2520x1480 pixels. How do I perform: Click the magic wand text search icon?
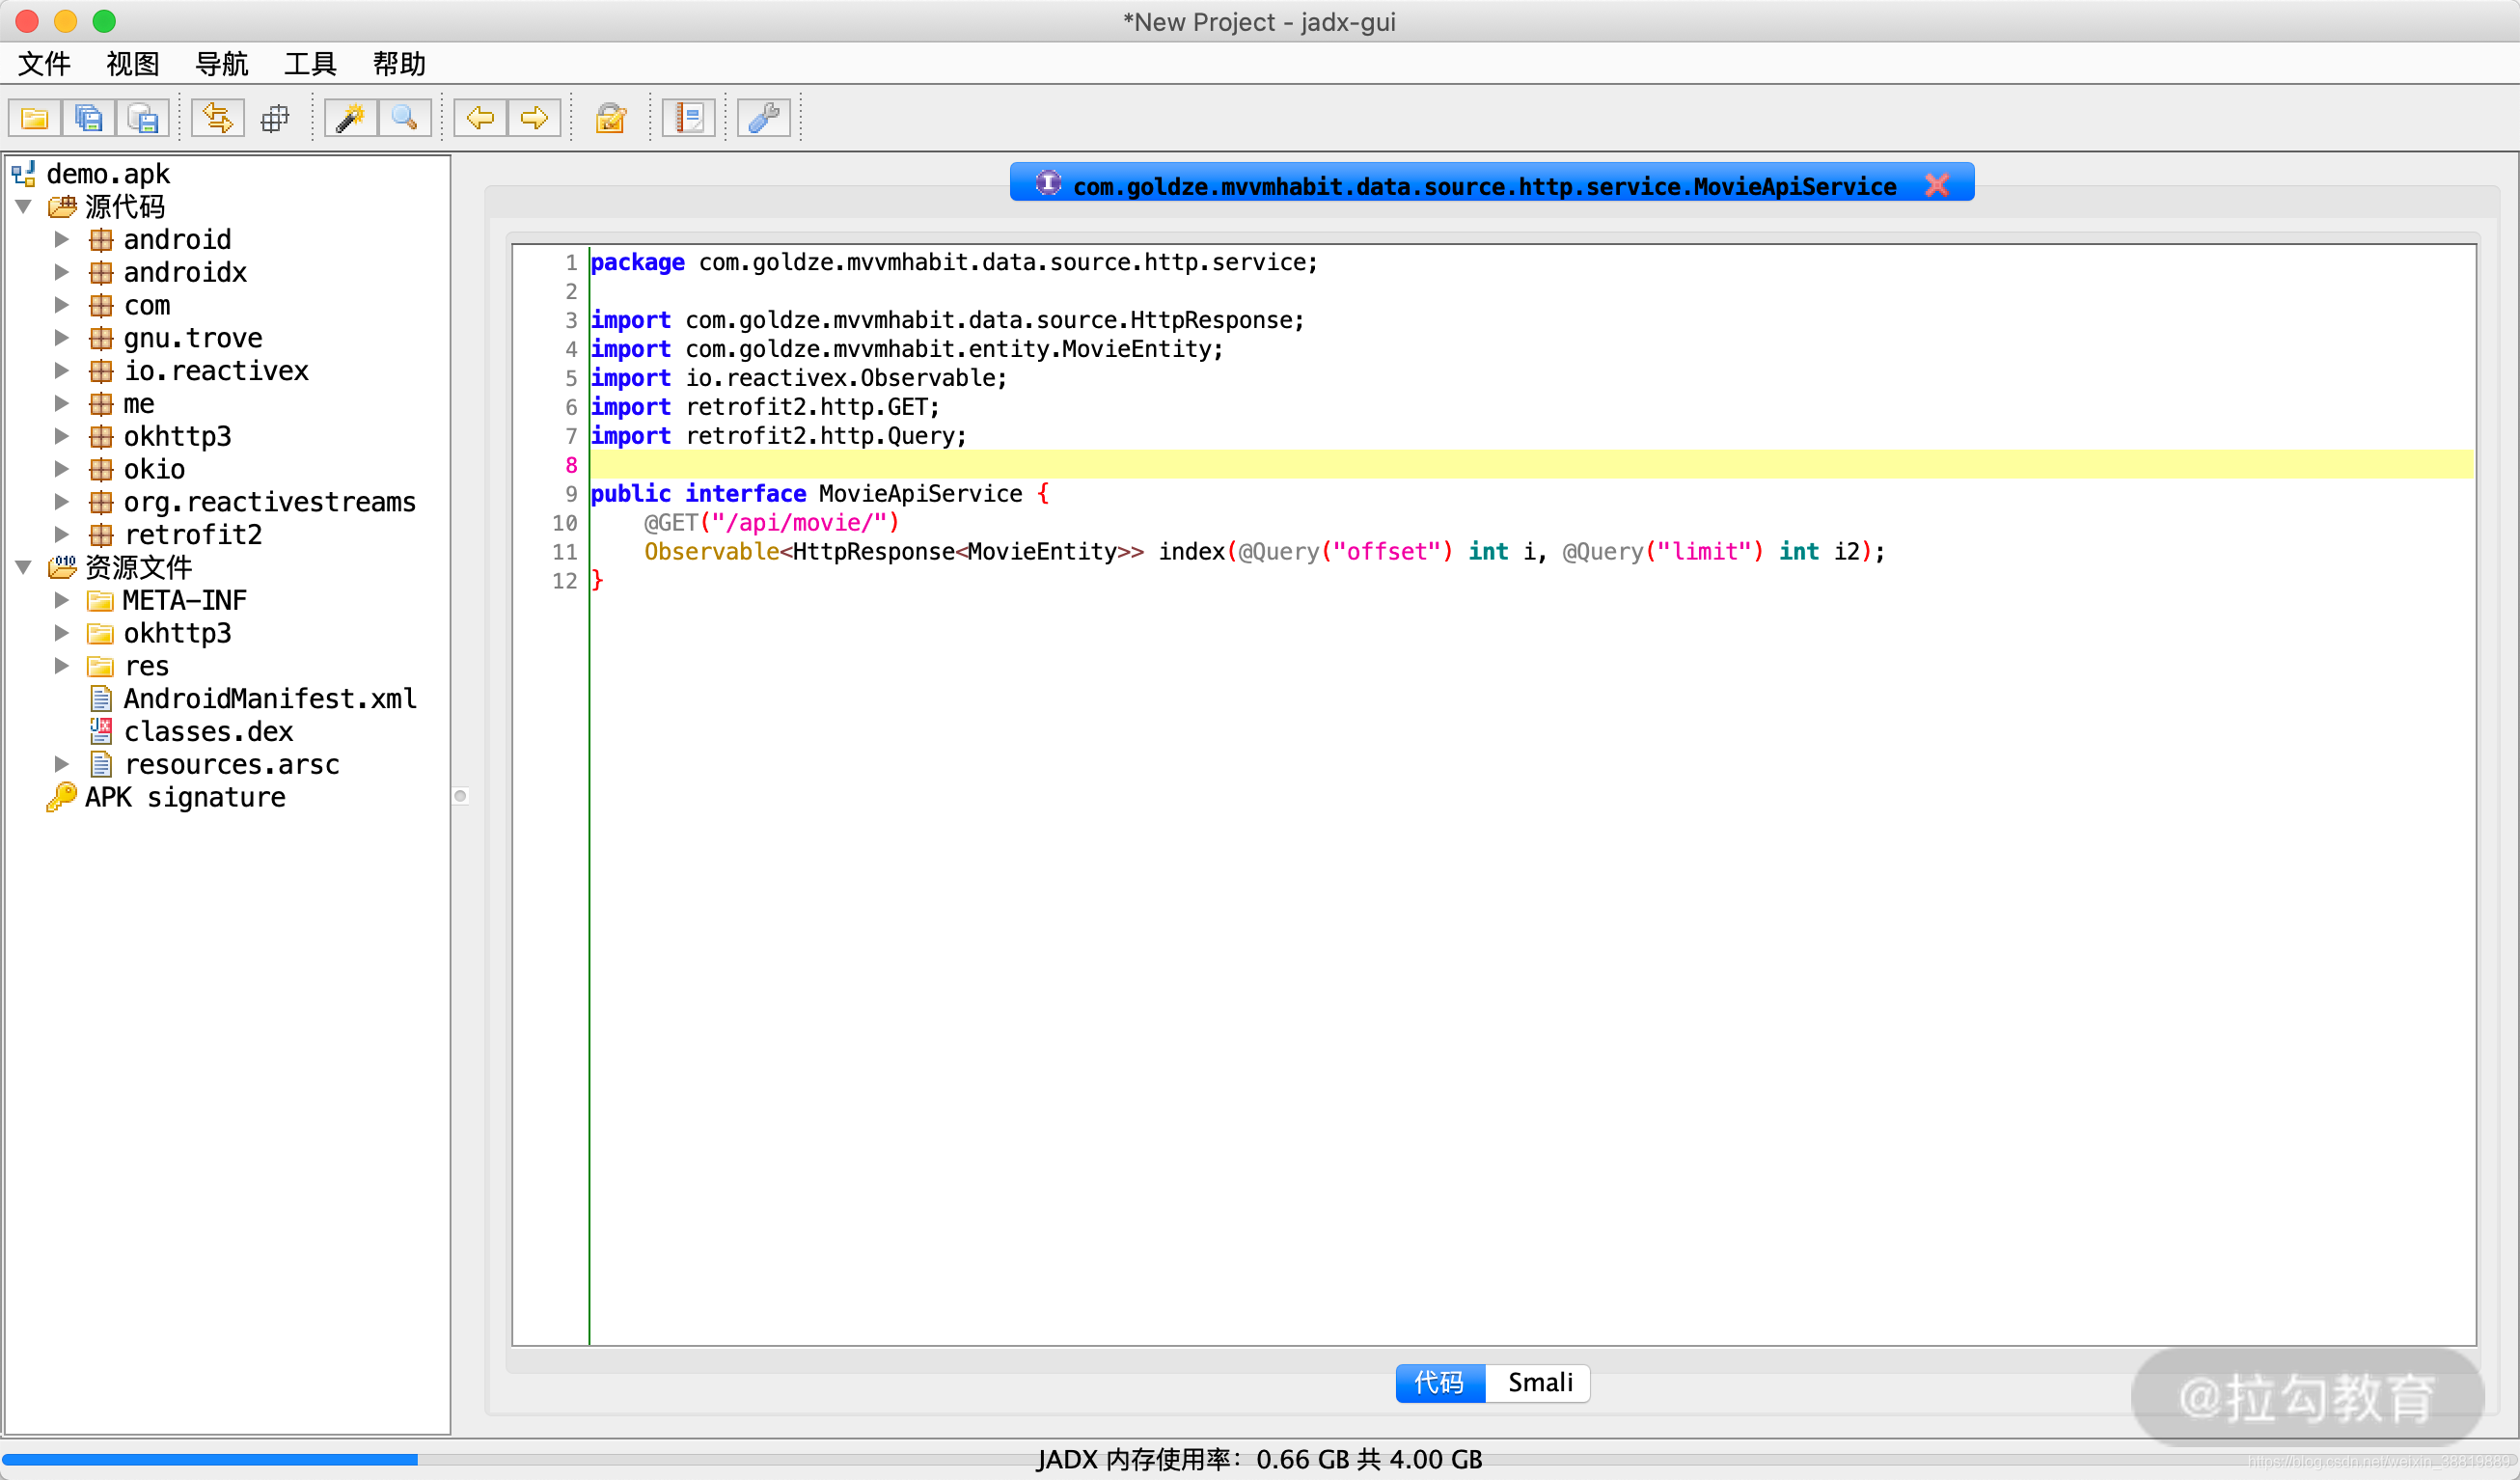coord(350,118)
